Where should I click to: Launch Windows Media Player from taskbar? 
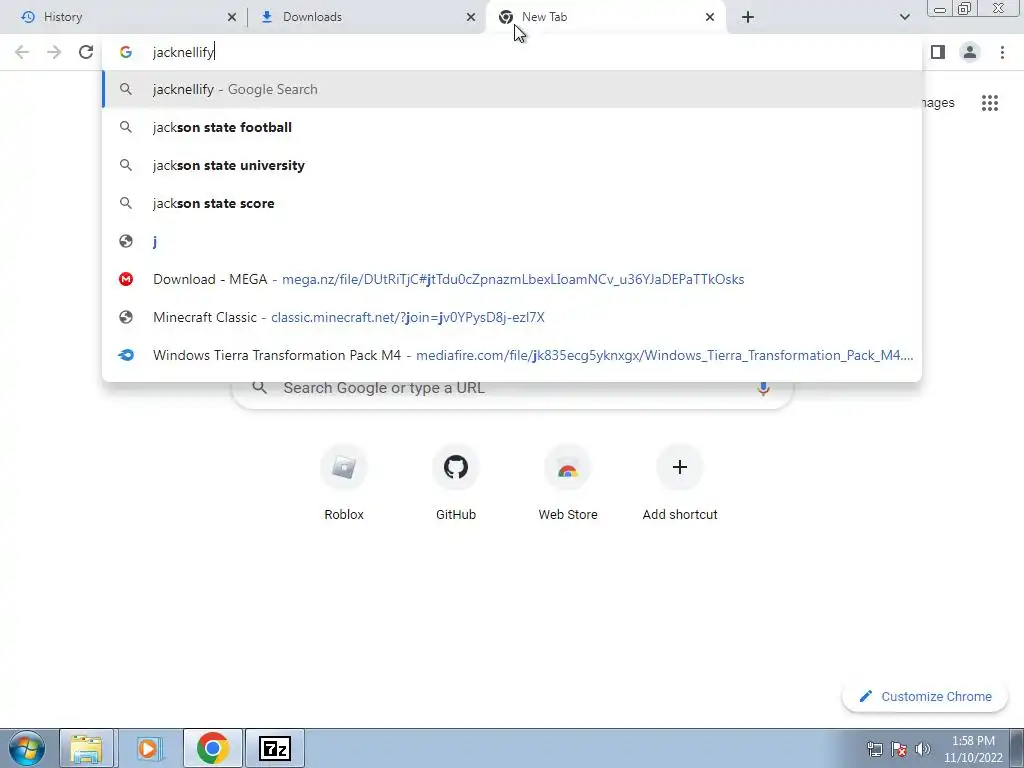[148, 748]
